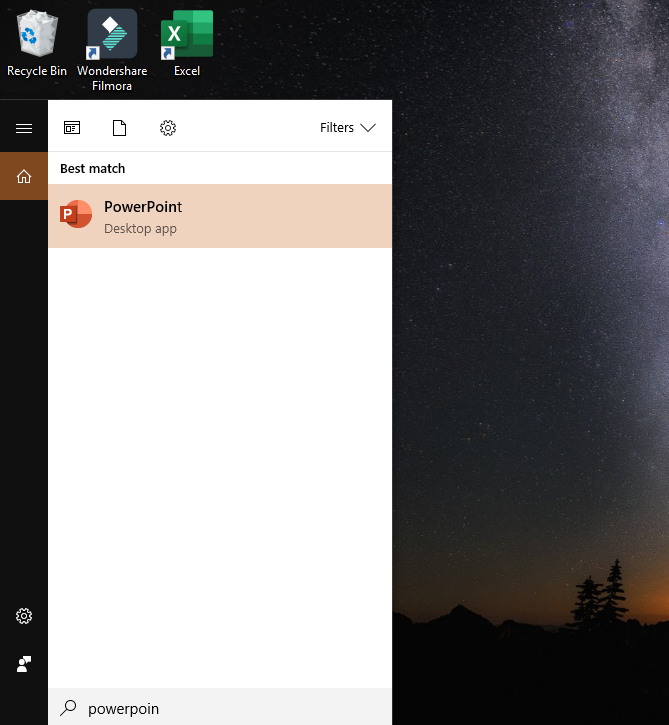Click the 'Best match' section header
Viewport: 669px width, 725px height.
click(x=93, y=169)
